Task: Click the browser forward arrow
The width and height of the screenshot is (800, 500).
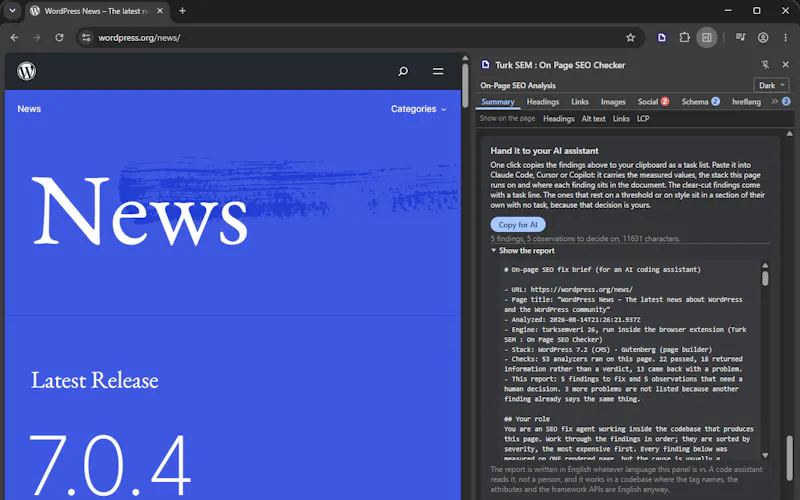Action: [x=37, y=37]
